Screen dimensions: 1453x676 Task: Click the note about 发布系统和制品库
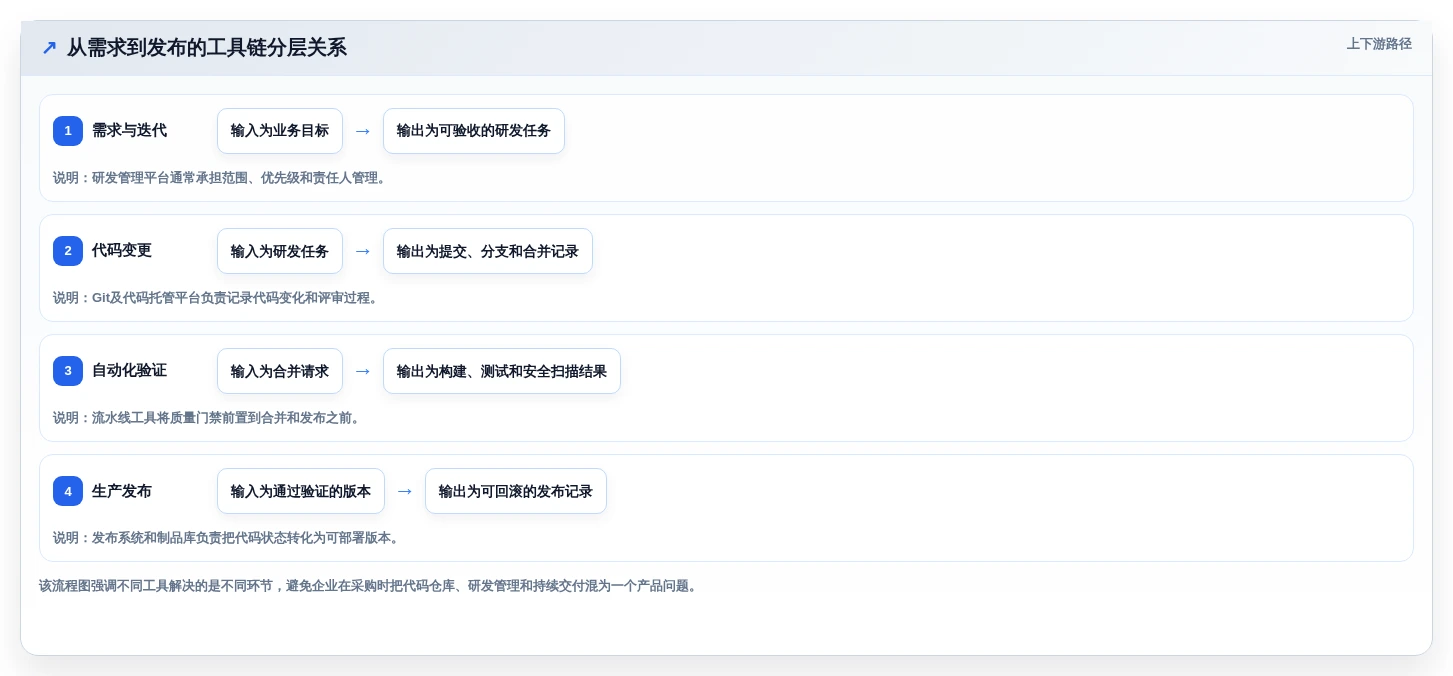229,538
